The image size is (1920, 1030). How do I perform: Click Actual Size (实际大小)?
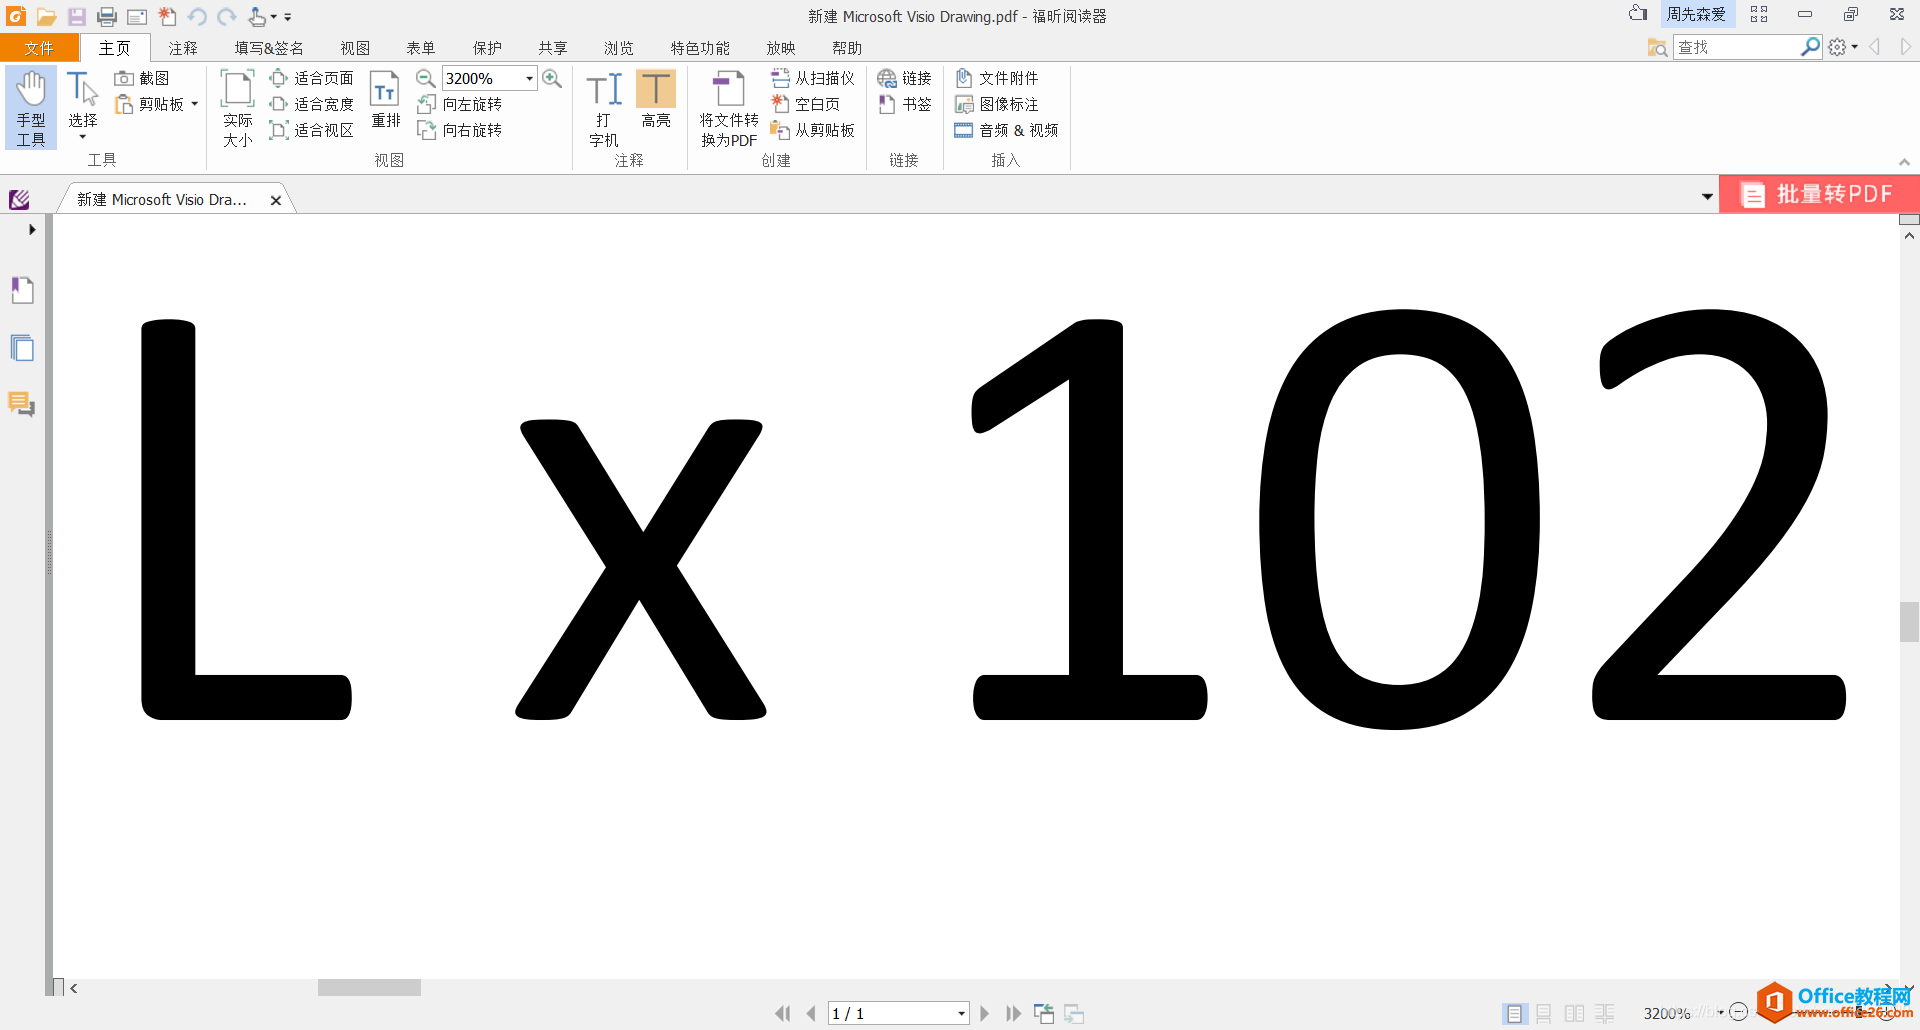[237, 108]
